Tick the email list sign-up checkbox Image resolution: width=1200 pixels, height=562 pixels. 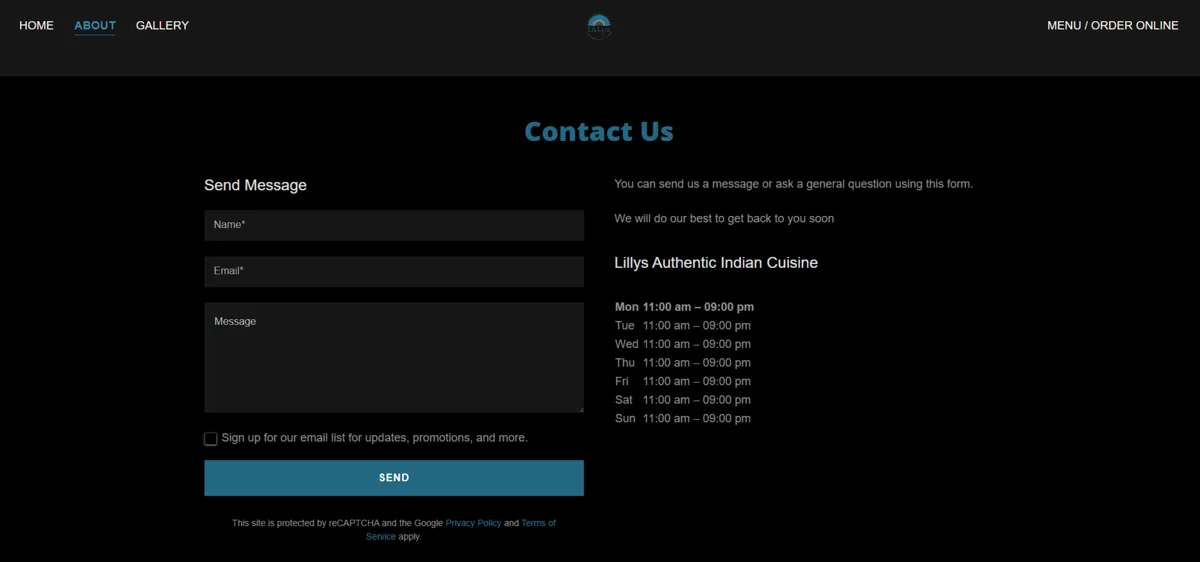(x=210, y=439)
